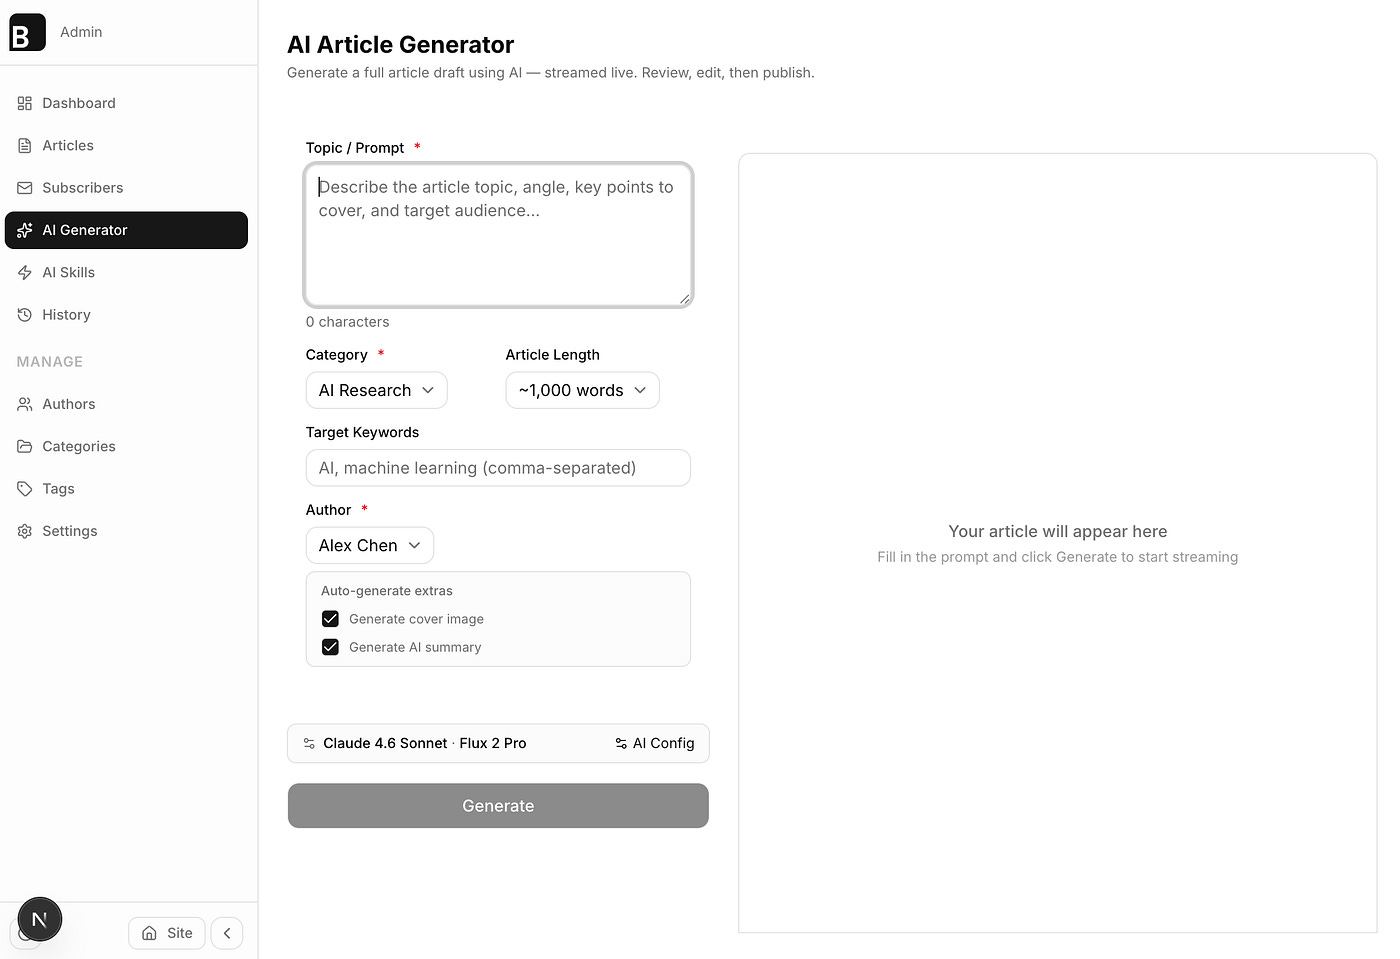Click the Subscribers envelope icon

pos(24,188)
